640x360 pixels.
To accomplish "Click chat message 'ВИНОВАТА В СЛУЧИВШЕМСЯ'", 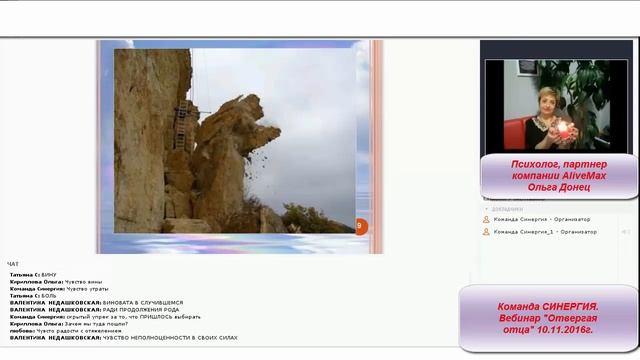I will tap(96, 303).
